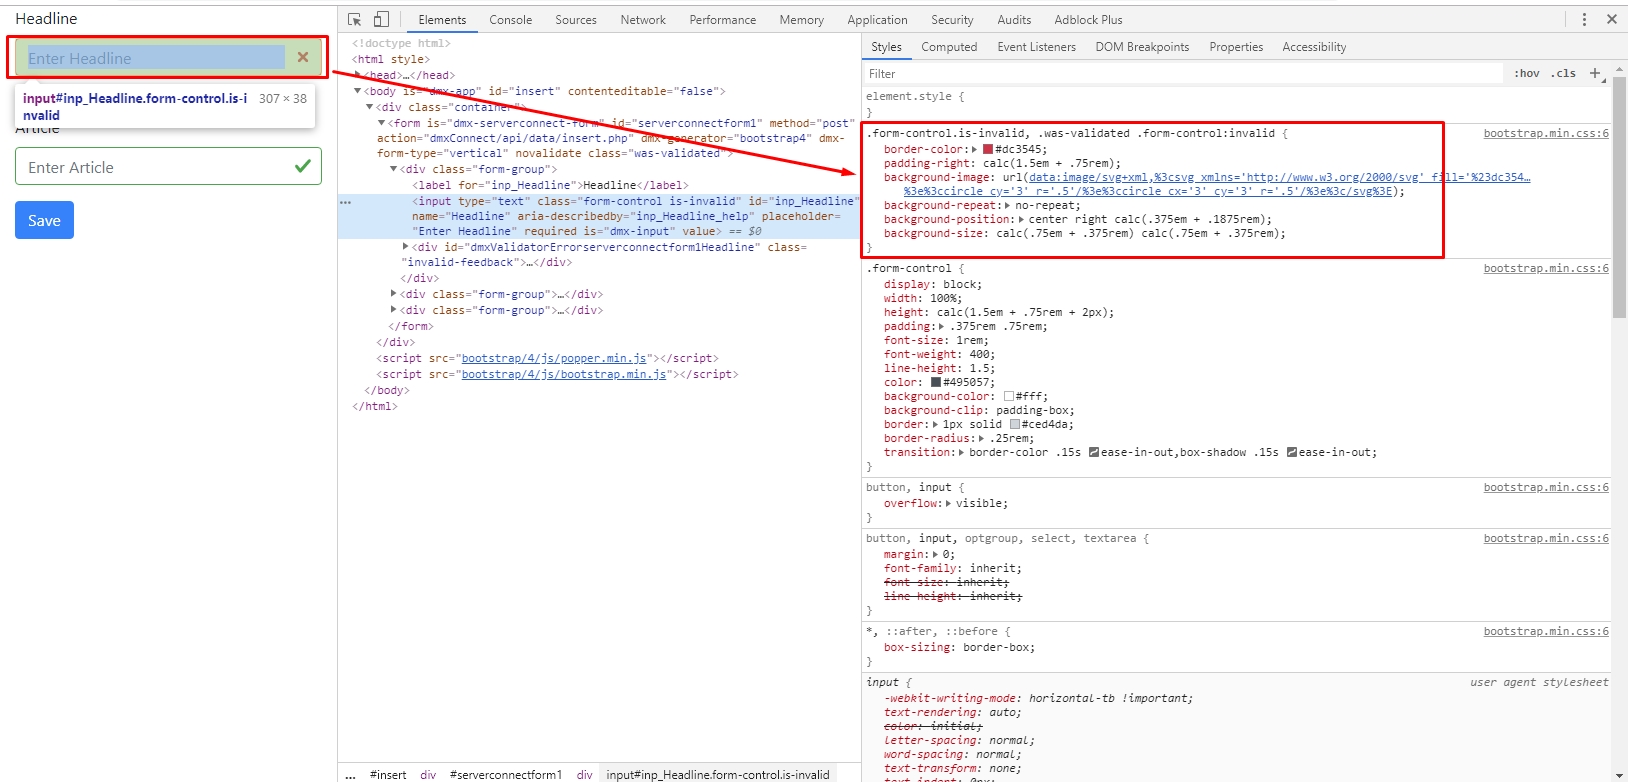Collapse the body element node
The image size is (1628, 782).
(x=357, y=91)
